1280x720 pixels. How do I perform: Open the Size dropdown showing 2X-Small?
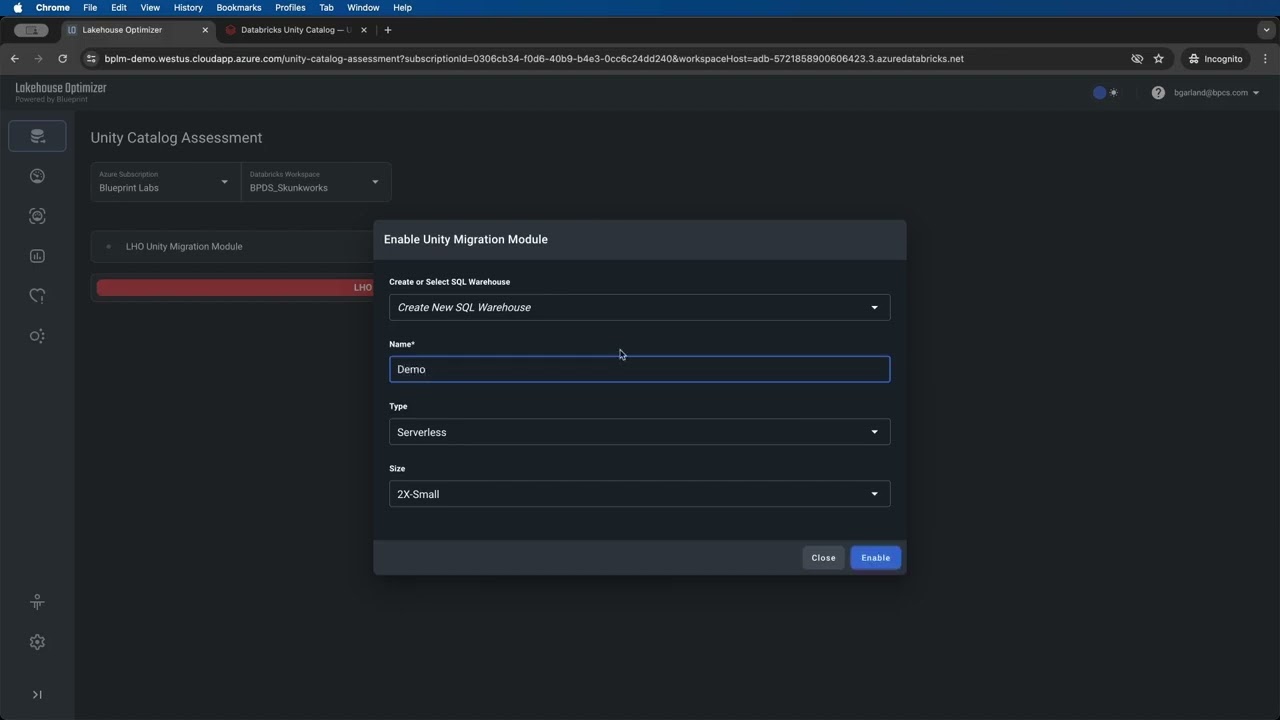639,494
